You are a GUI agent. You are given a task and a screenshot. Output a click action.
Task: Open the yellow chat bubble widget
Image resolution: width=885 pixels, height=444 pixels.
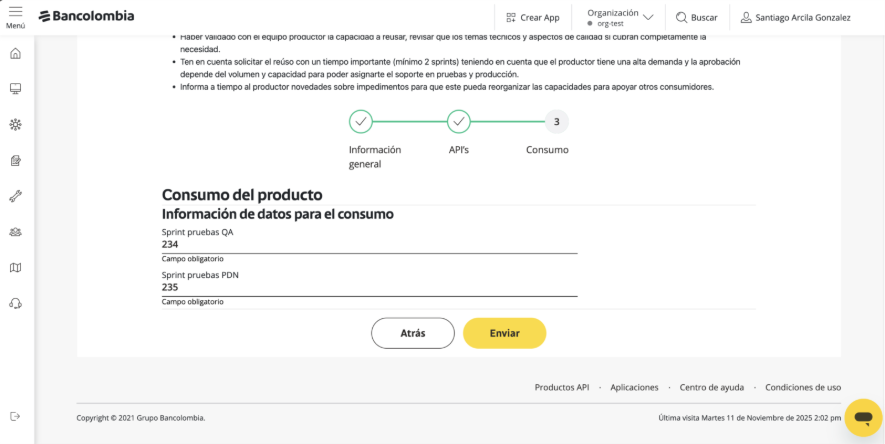pos(863,416)
